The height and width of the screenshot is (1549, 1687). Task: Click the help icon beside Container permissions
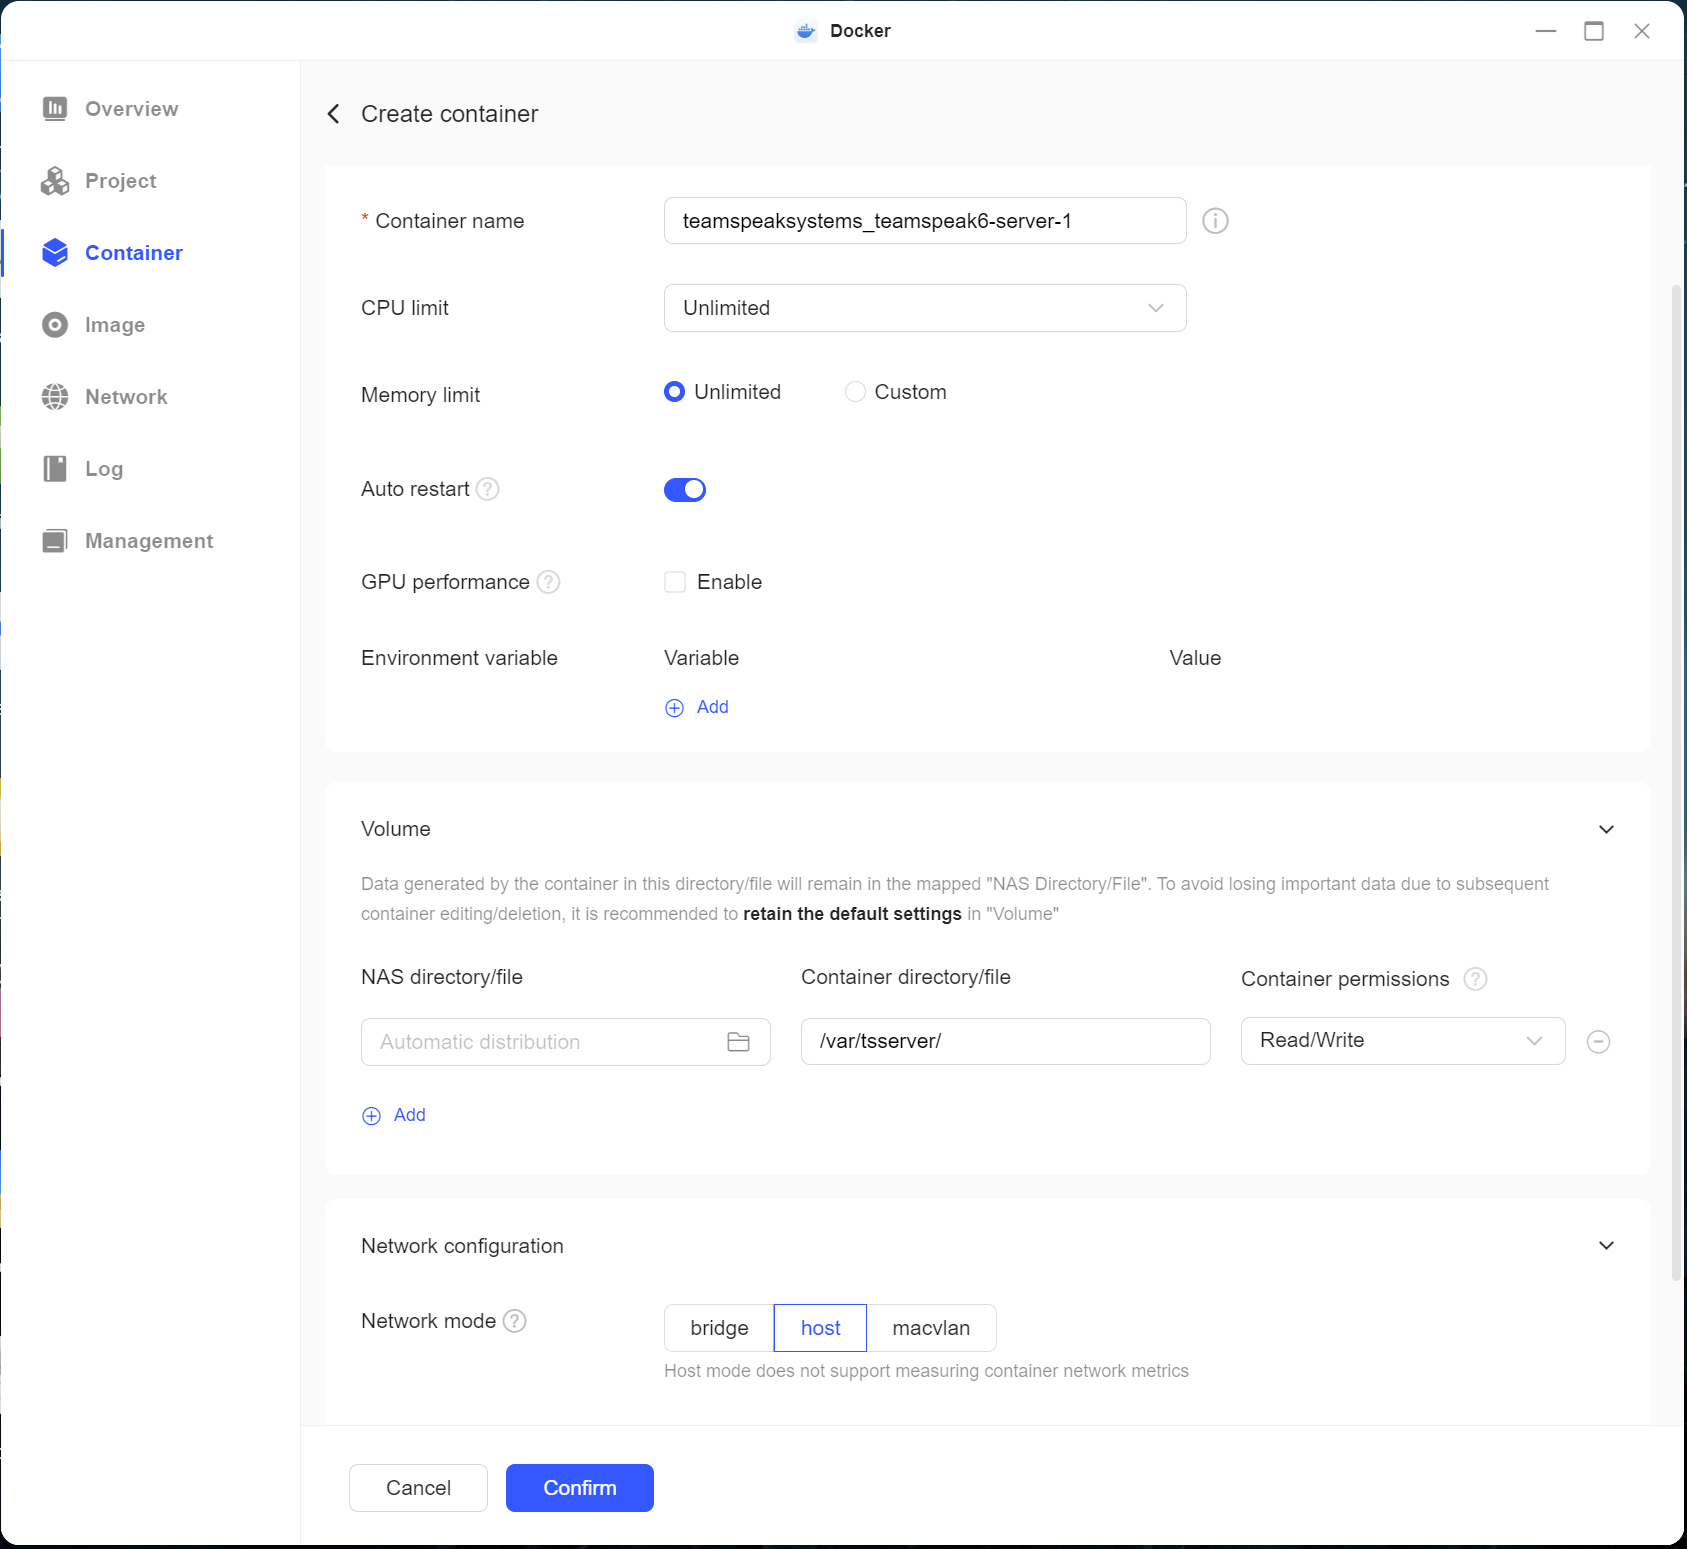1475,979
